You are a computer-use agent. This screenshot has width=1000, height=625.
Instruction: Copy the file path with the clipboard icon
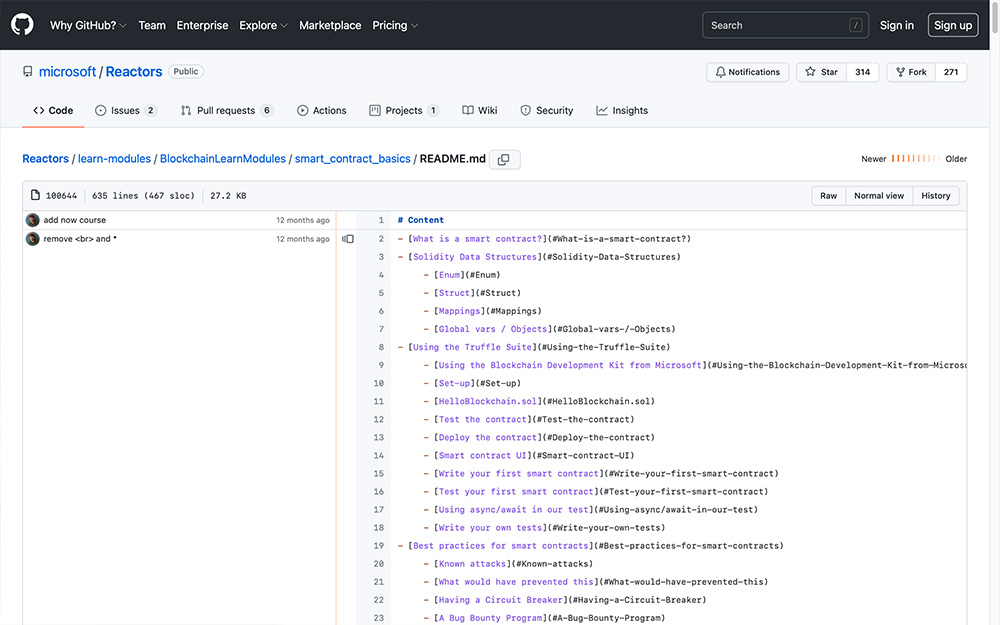click(504, 159)
